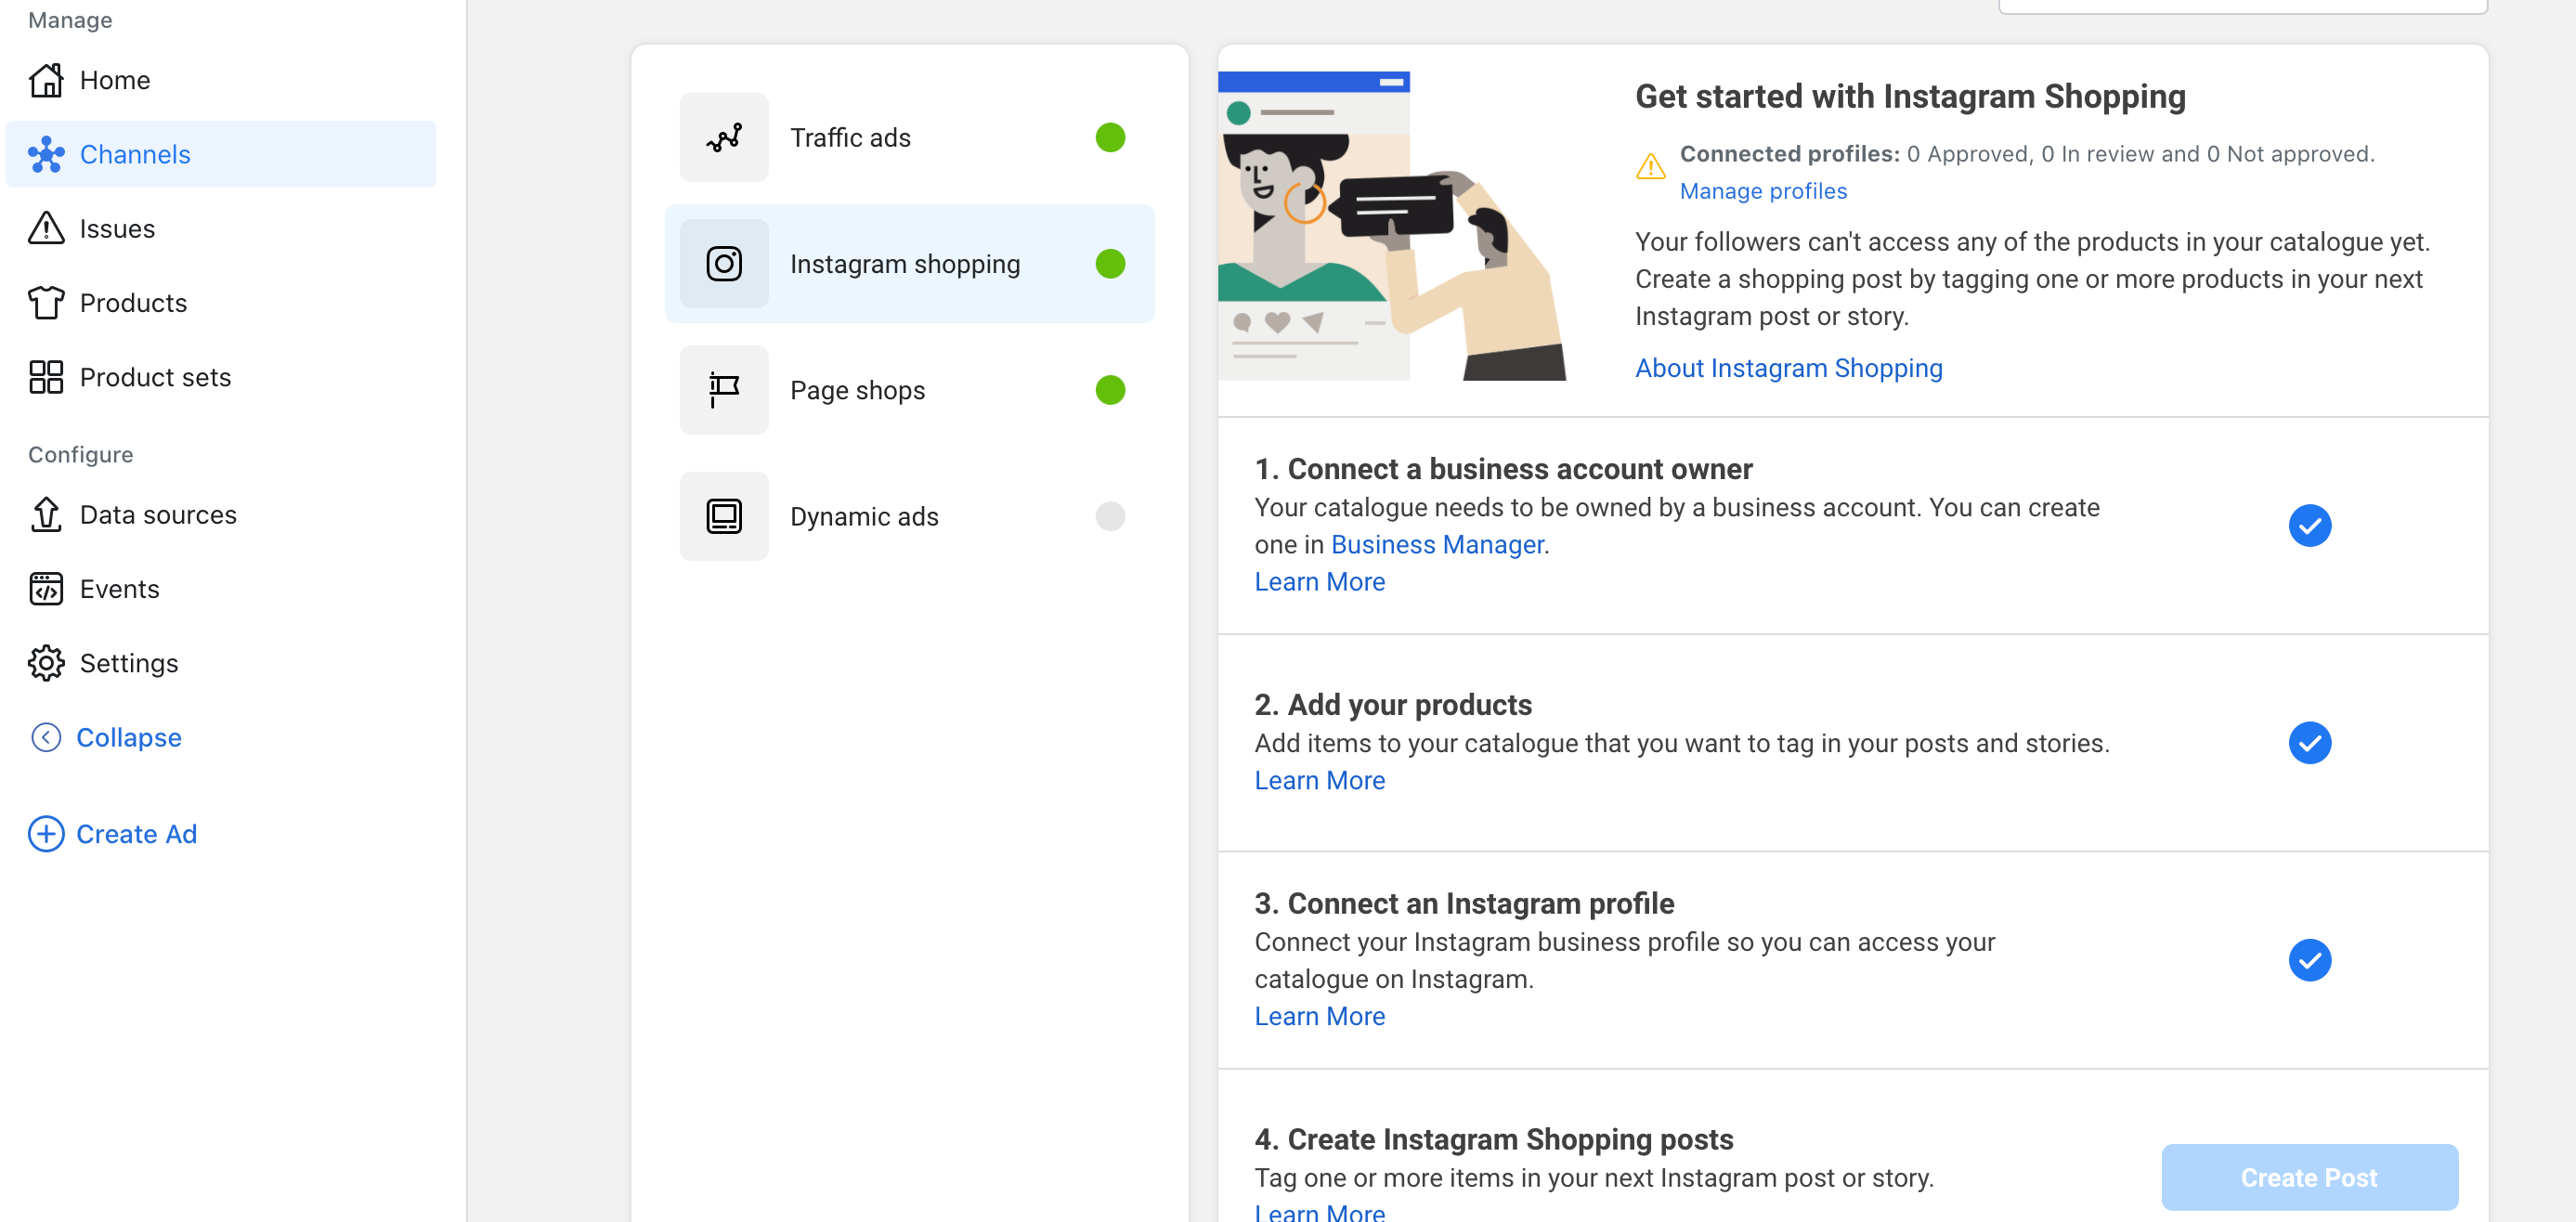Click the Page shops flag icon

[x=724, y=390]
